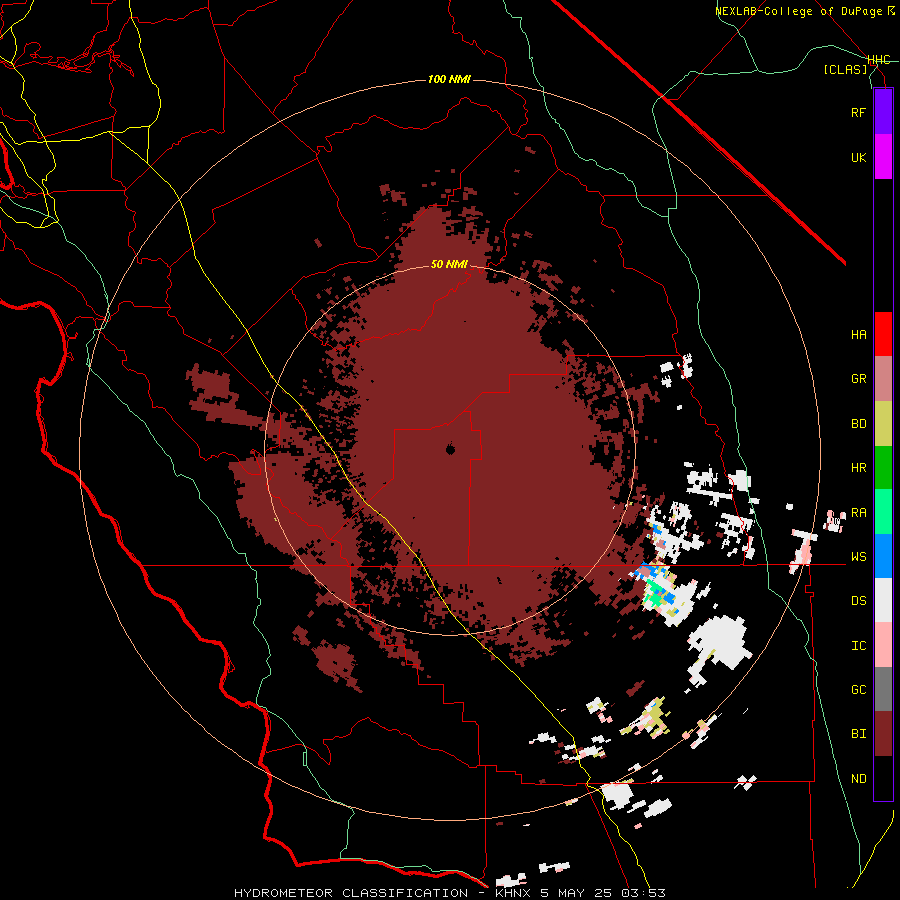
Task: Click the HA red legend swatch
Action: click(883, 334)
